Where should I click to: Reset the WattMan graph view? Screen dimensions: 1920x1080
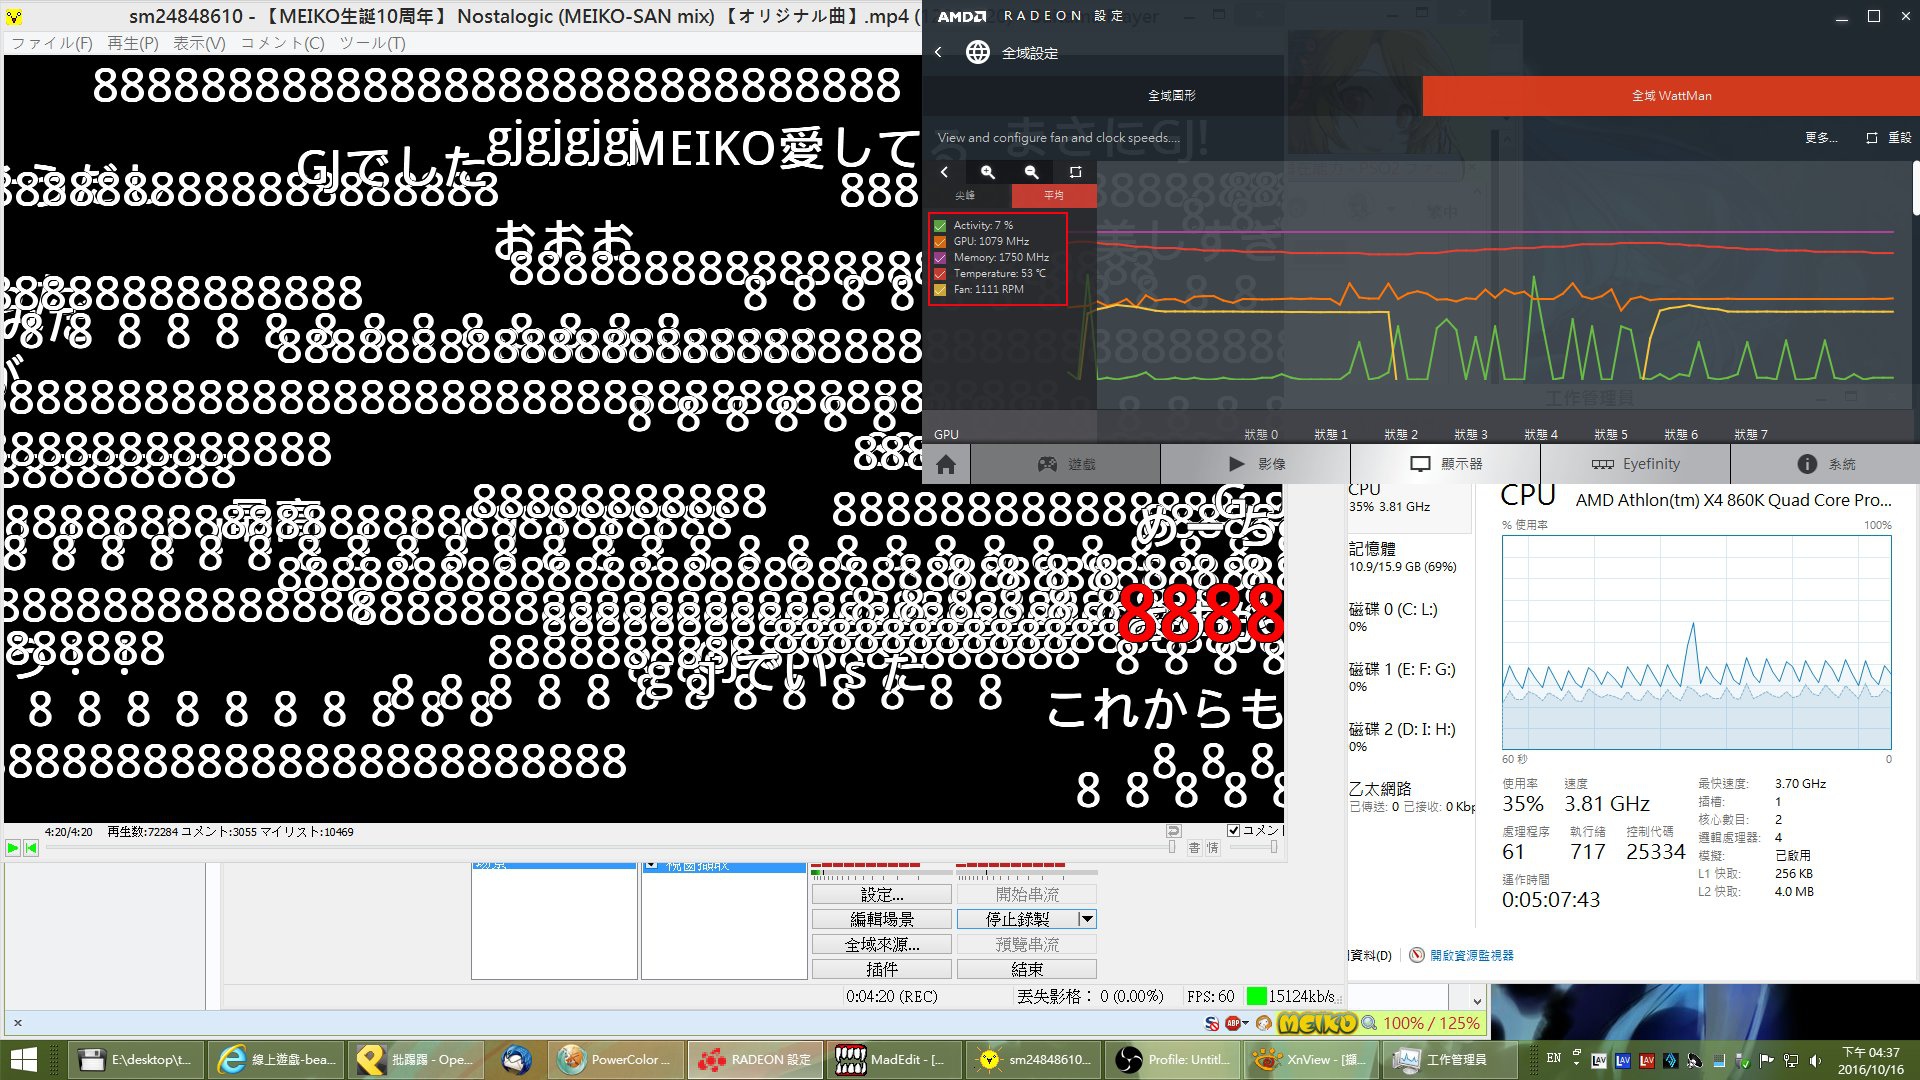[x=1075, y=172]
